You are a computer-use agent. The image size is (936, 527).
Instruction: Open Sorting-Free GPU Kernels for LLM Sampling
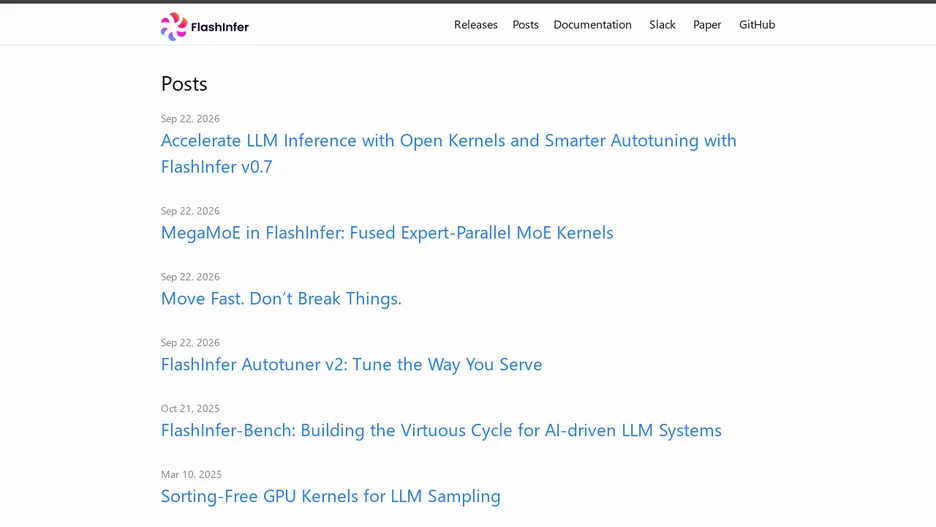(x=331, y=496)
